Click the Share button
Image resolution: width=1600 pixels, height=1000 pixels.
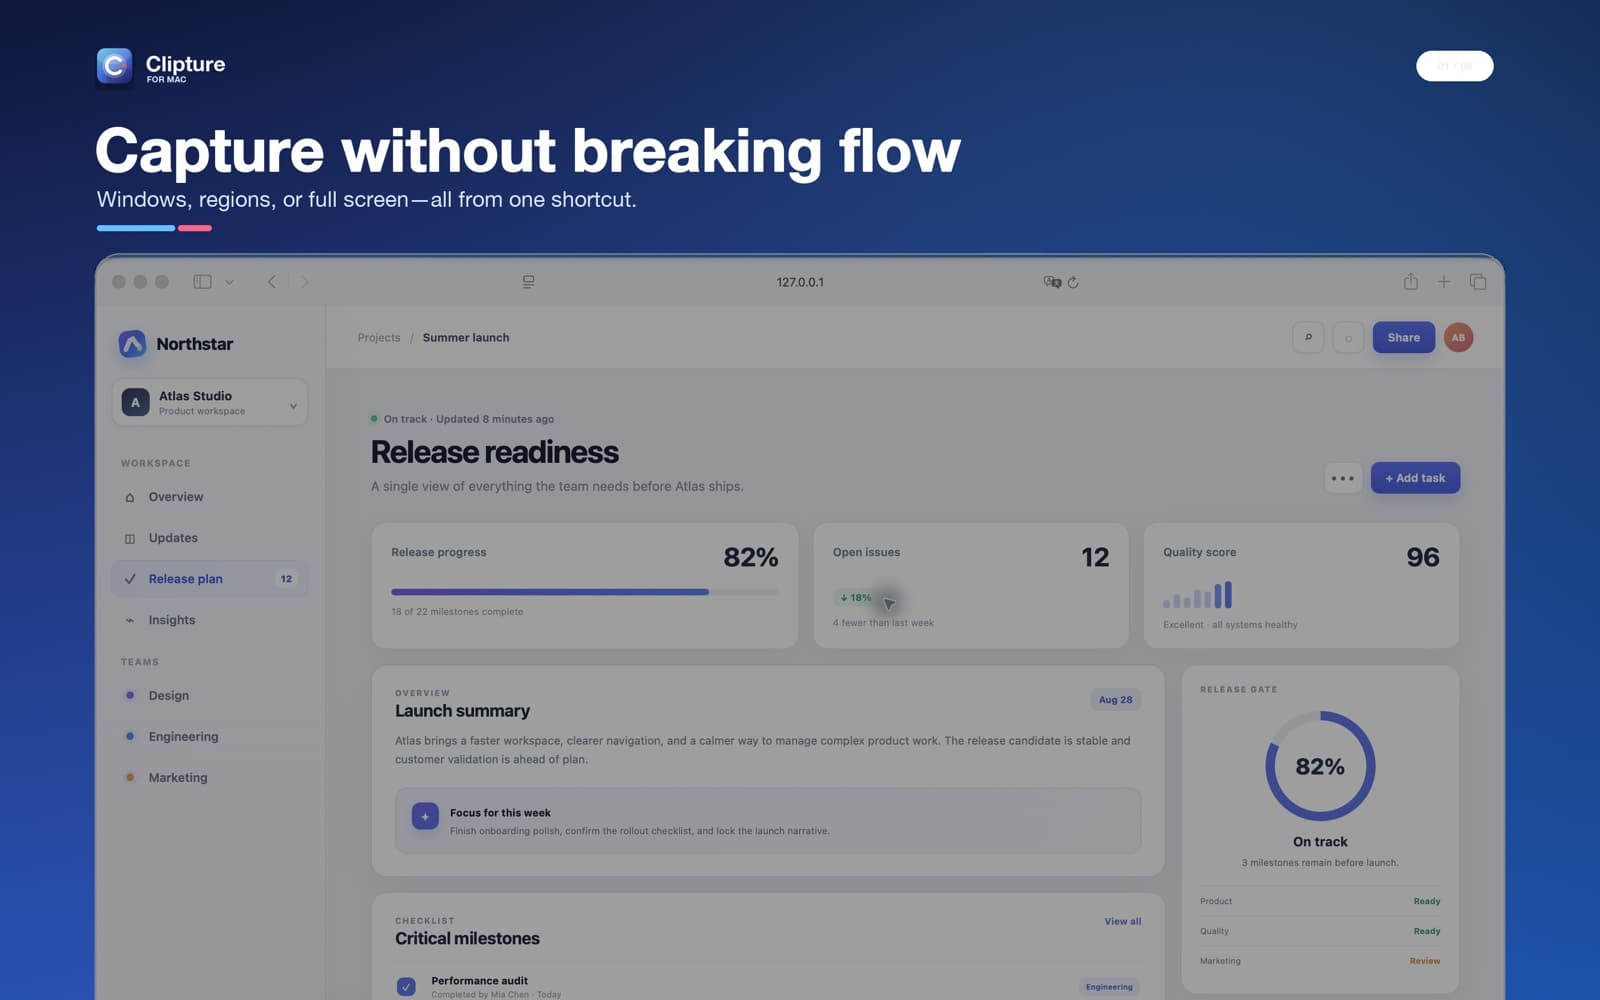(1403, 337)
